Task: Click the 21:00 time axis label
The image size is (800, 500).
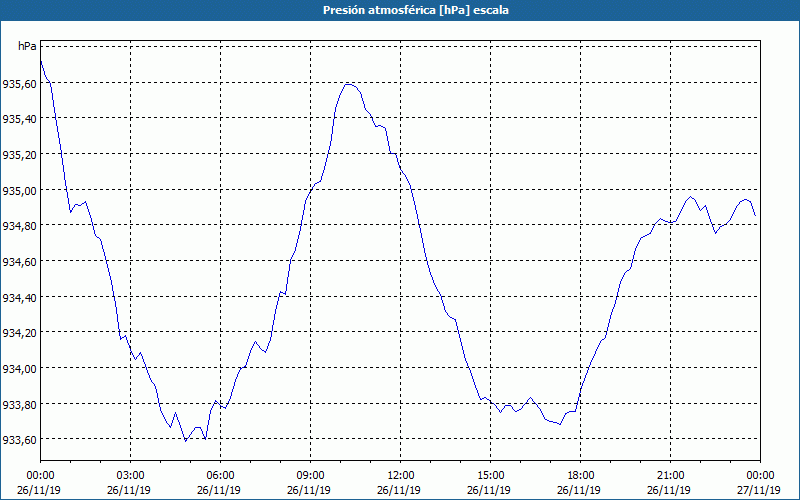Action: (670, 476)
